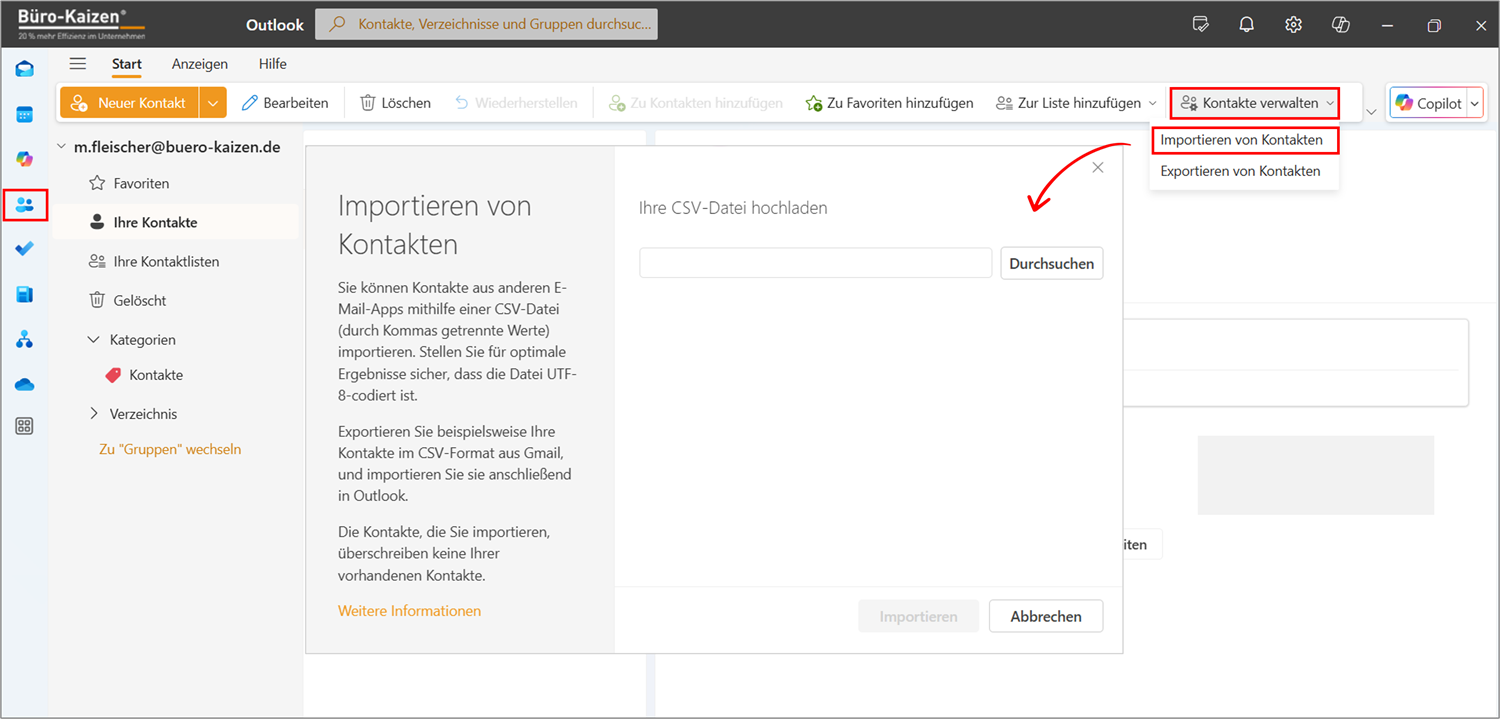Click Zu Favoriten hinzufügen
1500x719 pixels.
[889, 103]
